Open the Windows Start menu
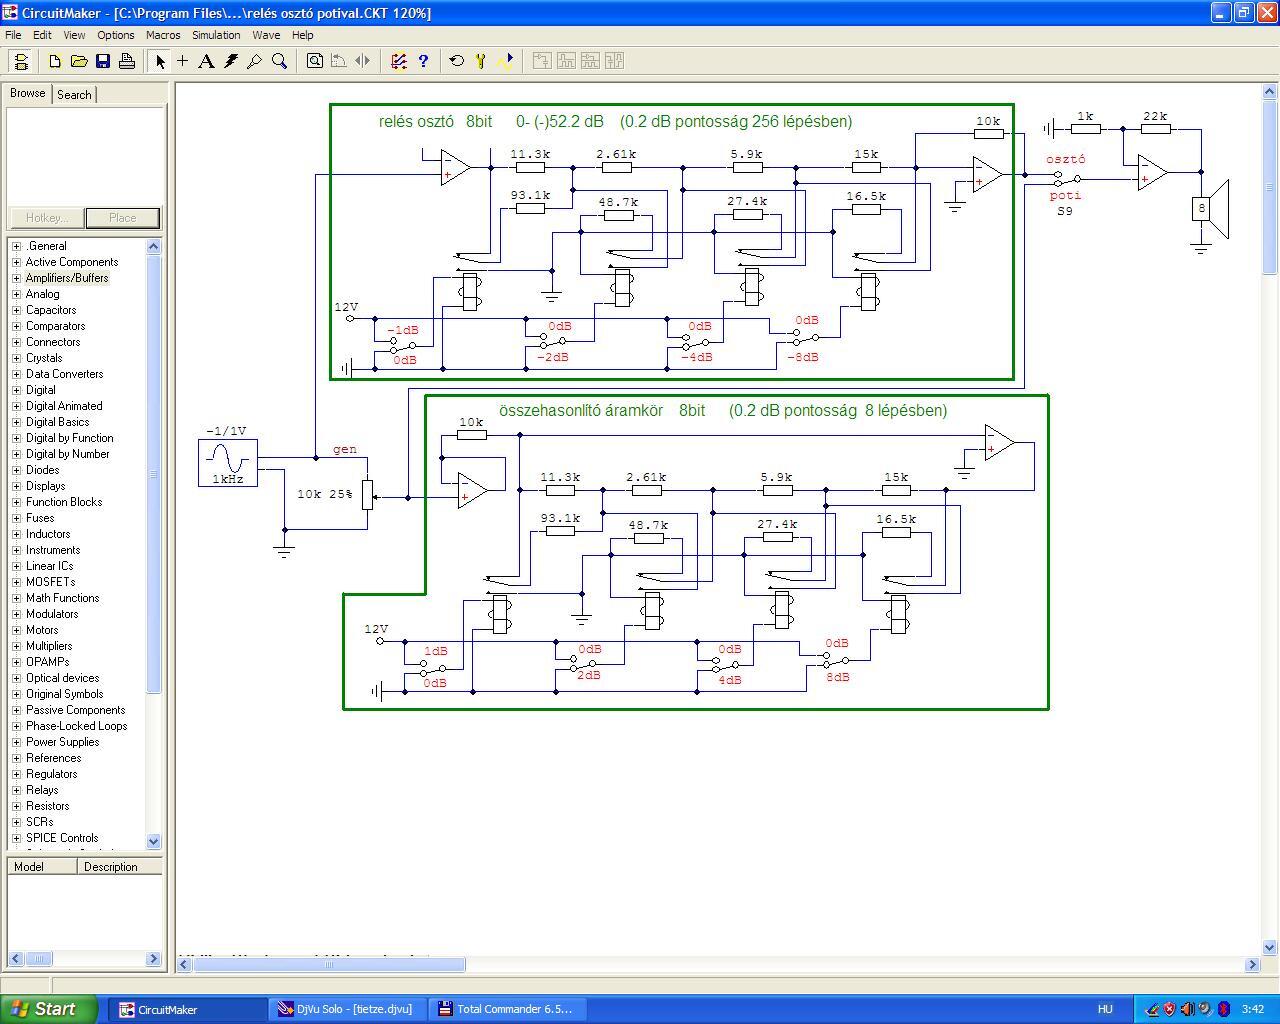1280x1024 pixels. [49, 1009]
